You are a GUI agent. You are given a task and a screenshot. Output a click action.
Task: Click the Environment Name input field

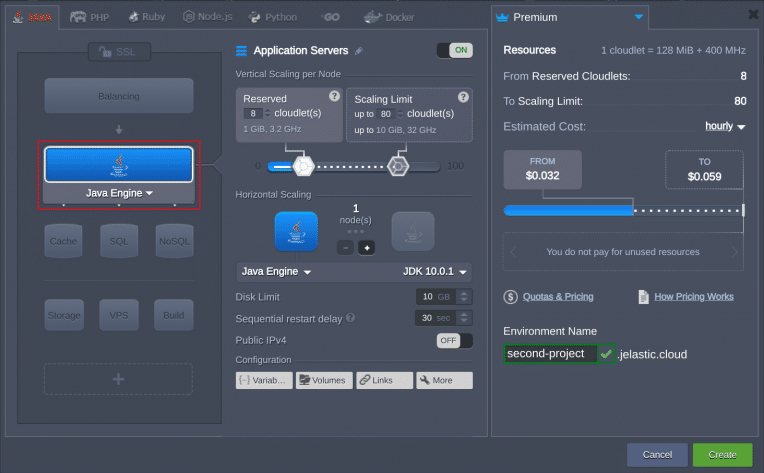549,354
